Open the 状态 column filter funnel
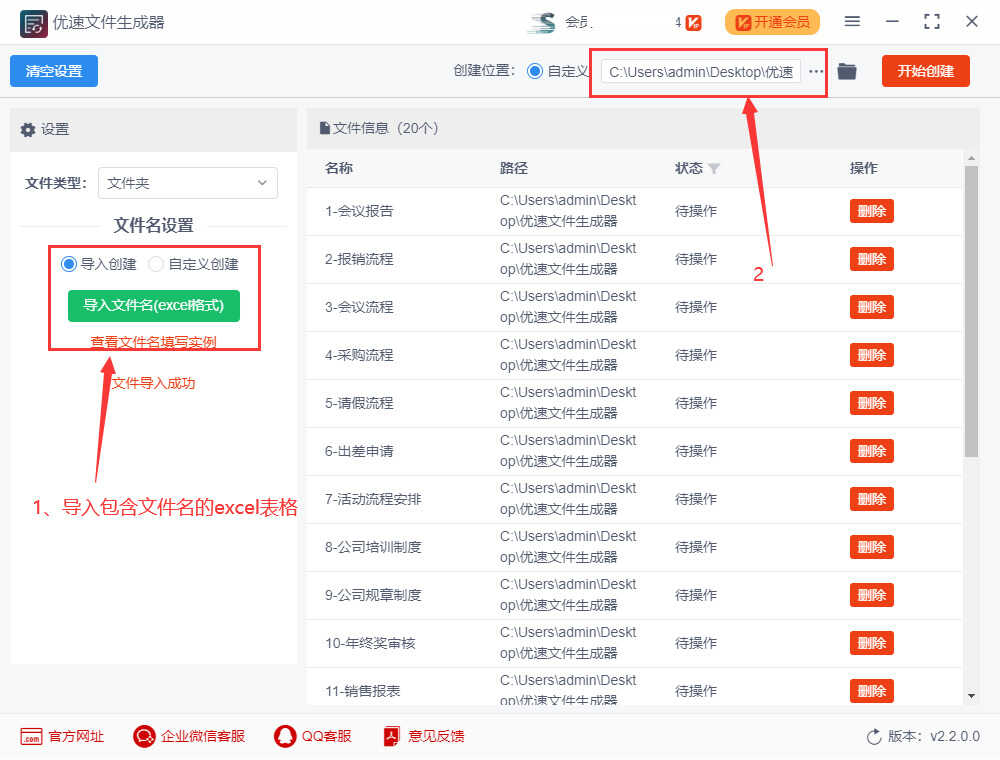Screen dimensions: 1000x760 tap(714, 168)
